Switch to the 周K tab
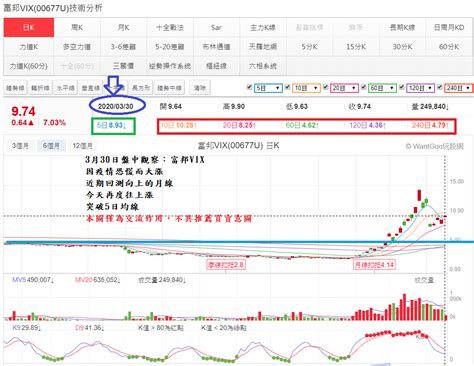Viewport: 474px width, 366px height. tap(77, 27)
